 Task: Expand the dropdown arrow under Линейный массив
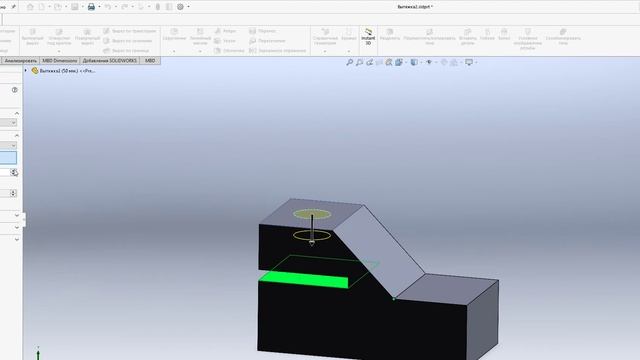200,51
